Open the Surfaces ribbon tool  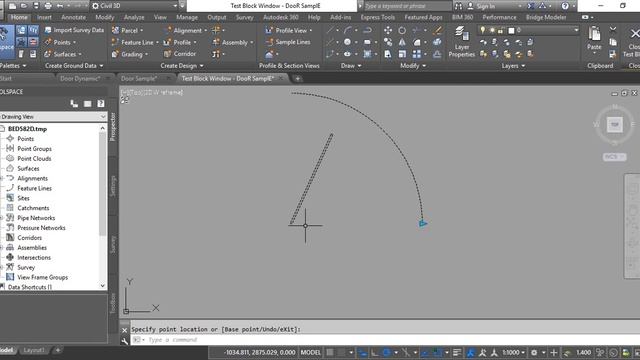(x=63, y=54)
